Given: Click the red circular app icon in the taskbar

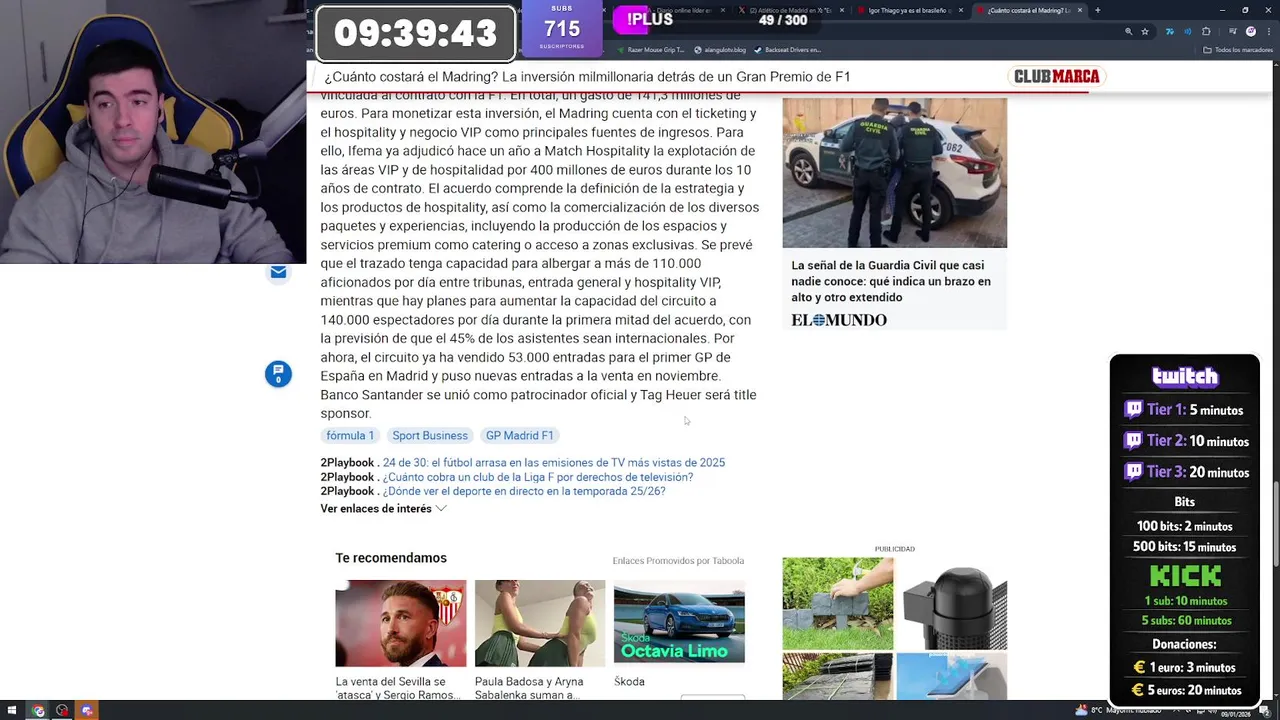Looking at the screenshot, I should (x=62, y=711).
